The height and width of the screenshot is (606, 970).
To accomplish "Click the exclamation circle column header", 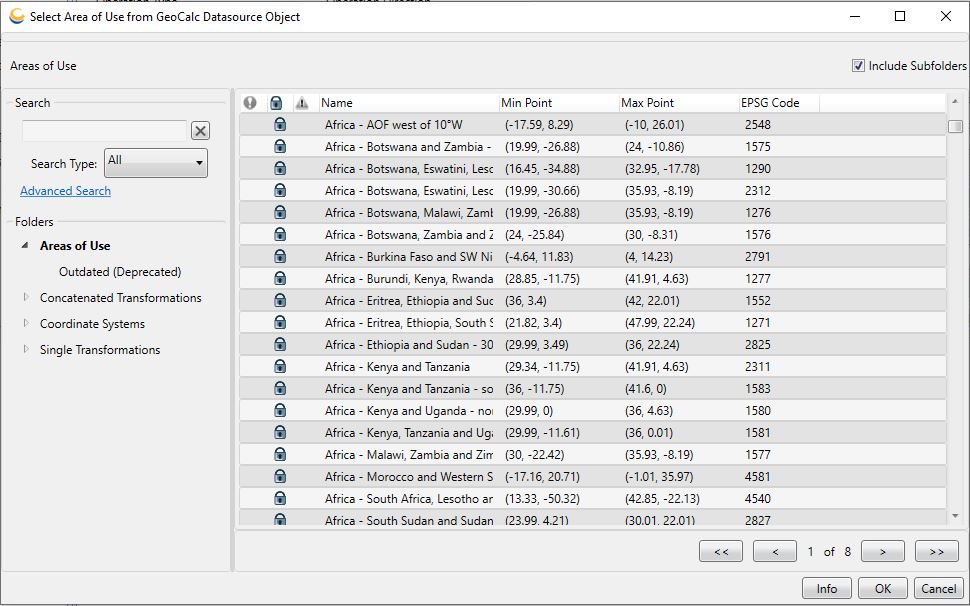I will 250,103.
